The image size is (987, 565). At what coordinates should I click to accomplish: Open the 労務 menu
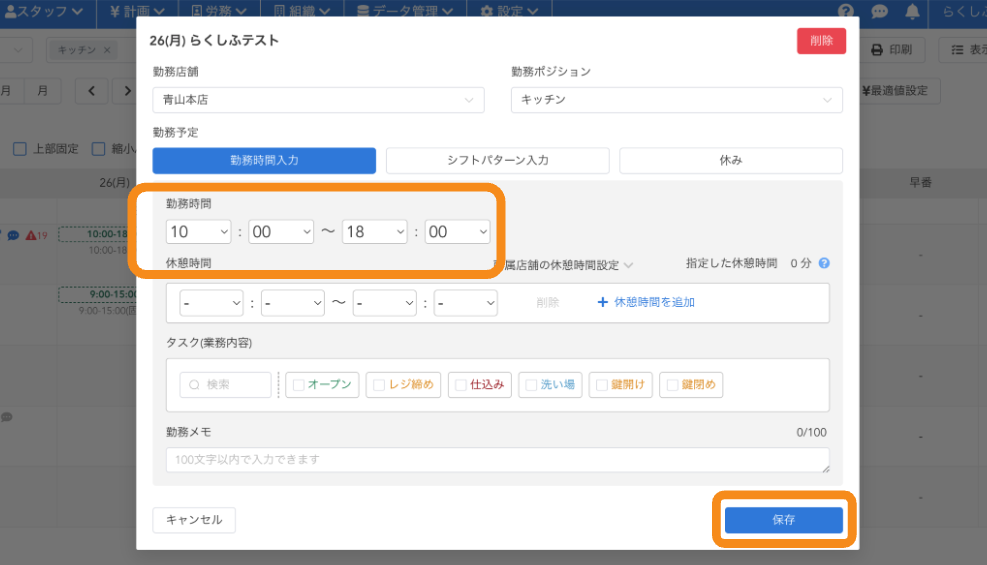pyautogui.click(x=218, y=11)
